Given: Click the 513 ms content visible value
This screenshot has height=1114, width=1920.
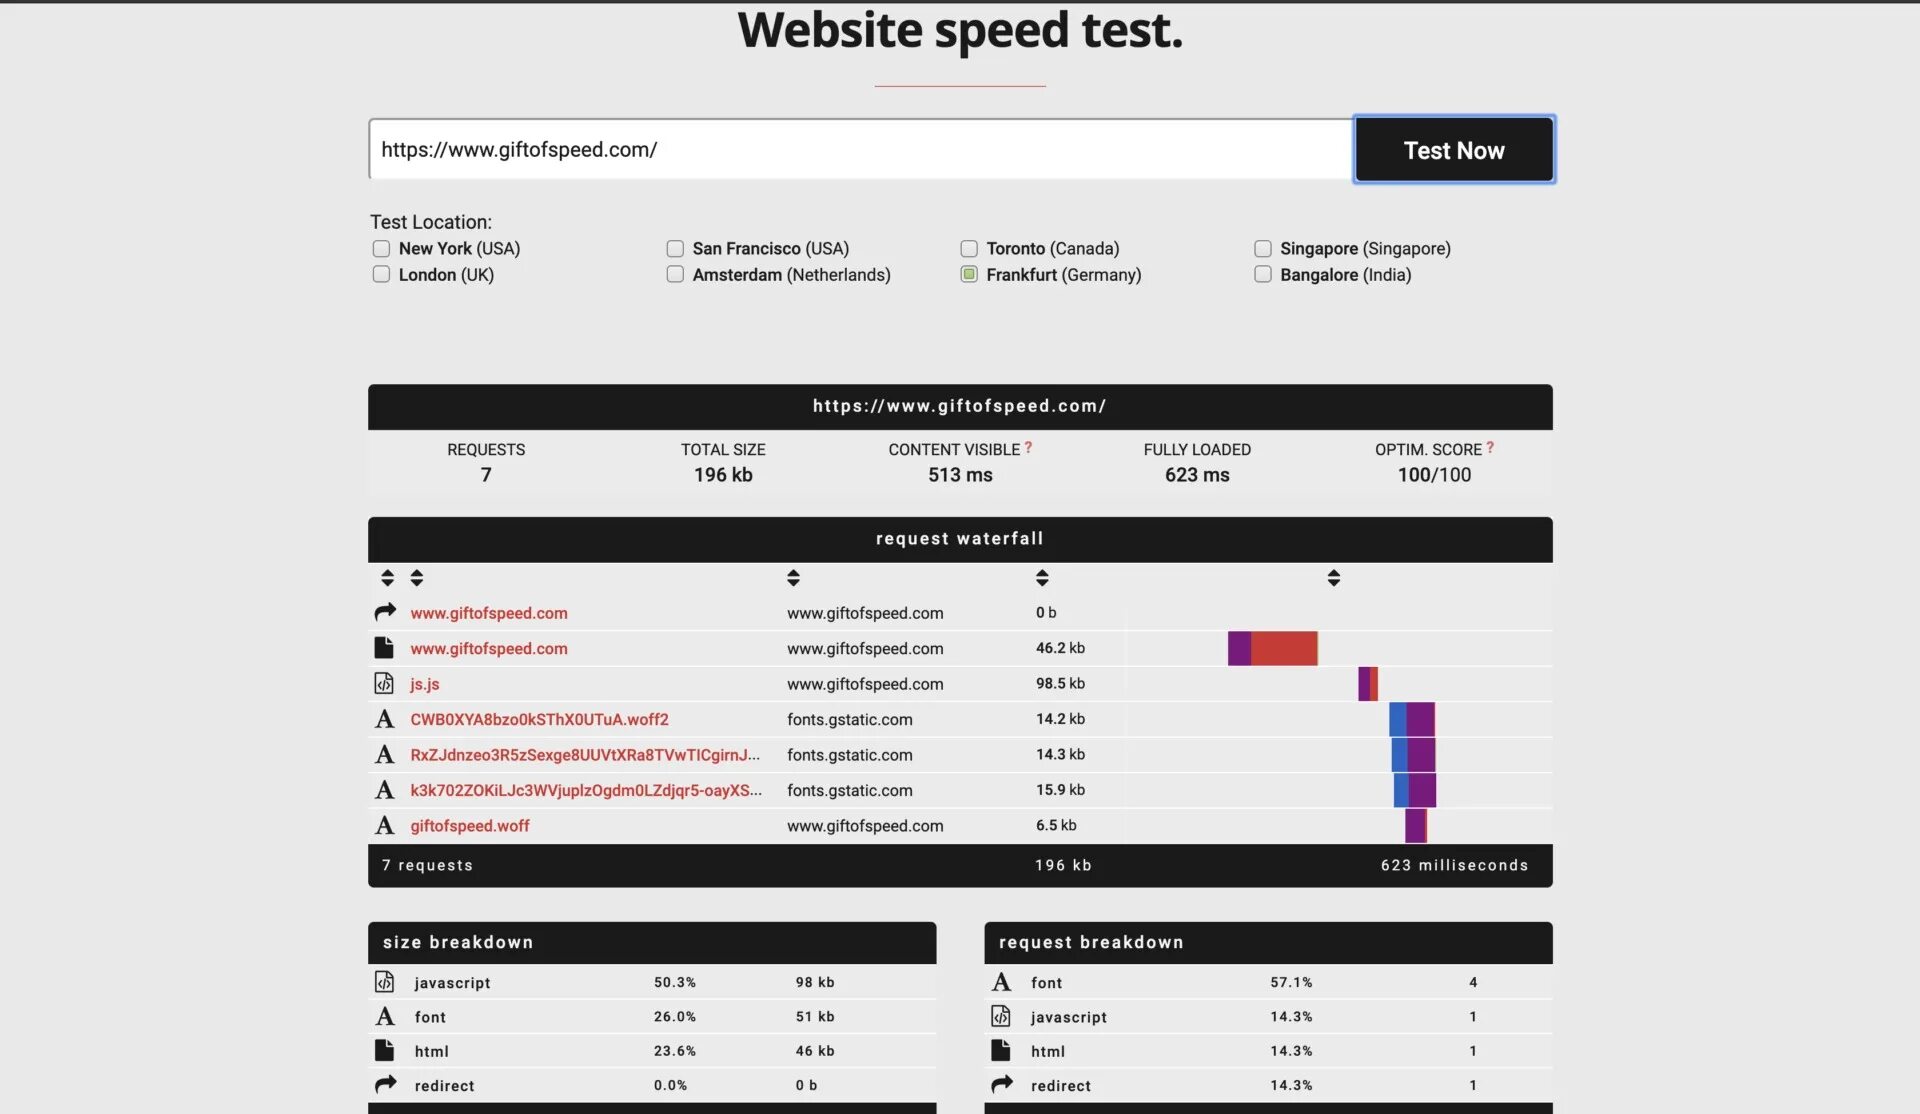Looking at the screenshot, I should pos(960,475).
